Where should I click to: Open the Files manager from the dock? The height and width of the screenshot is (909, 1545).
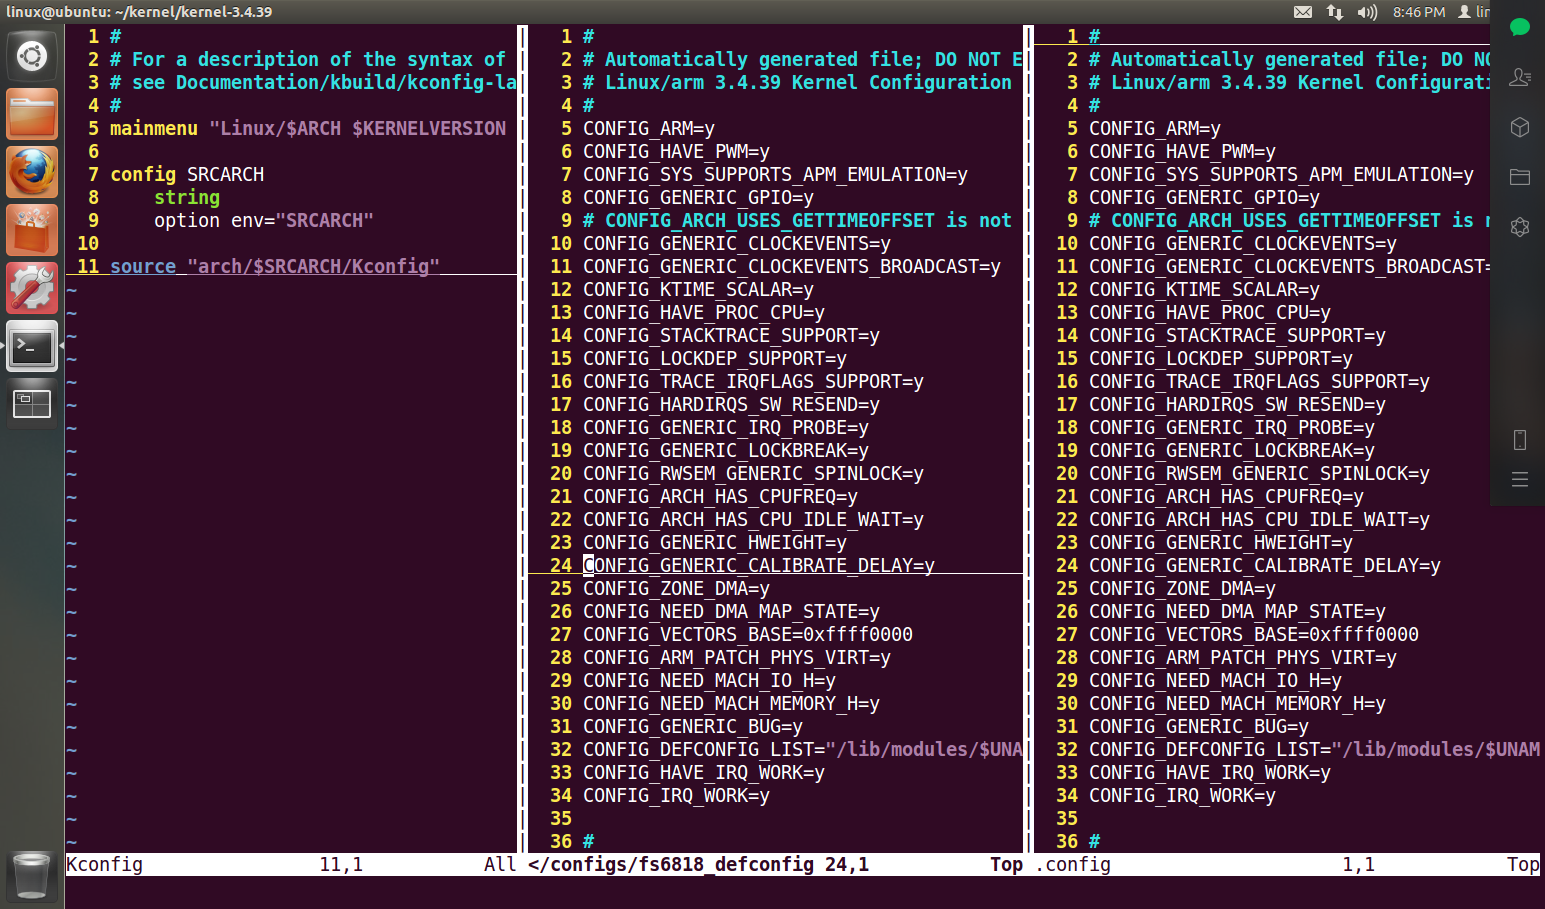(31, 113)
